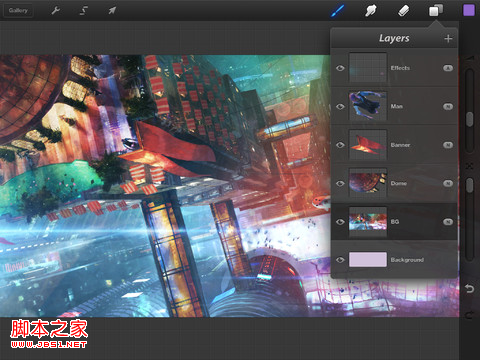Hide the Background color layer
This screenshot has height=360, width=480.
point(340,260)
